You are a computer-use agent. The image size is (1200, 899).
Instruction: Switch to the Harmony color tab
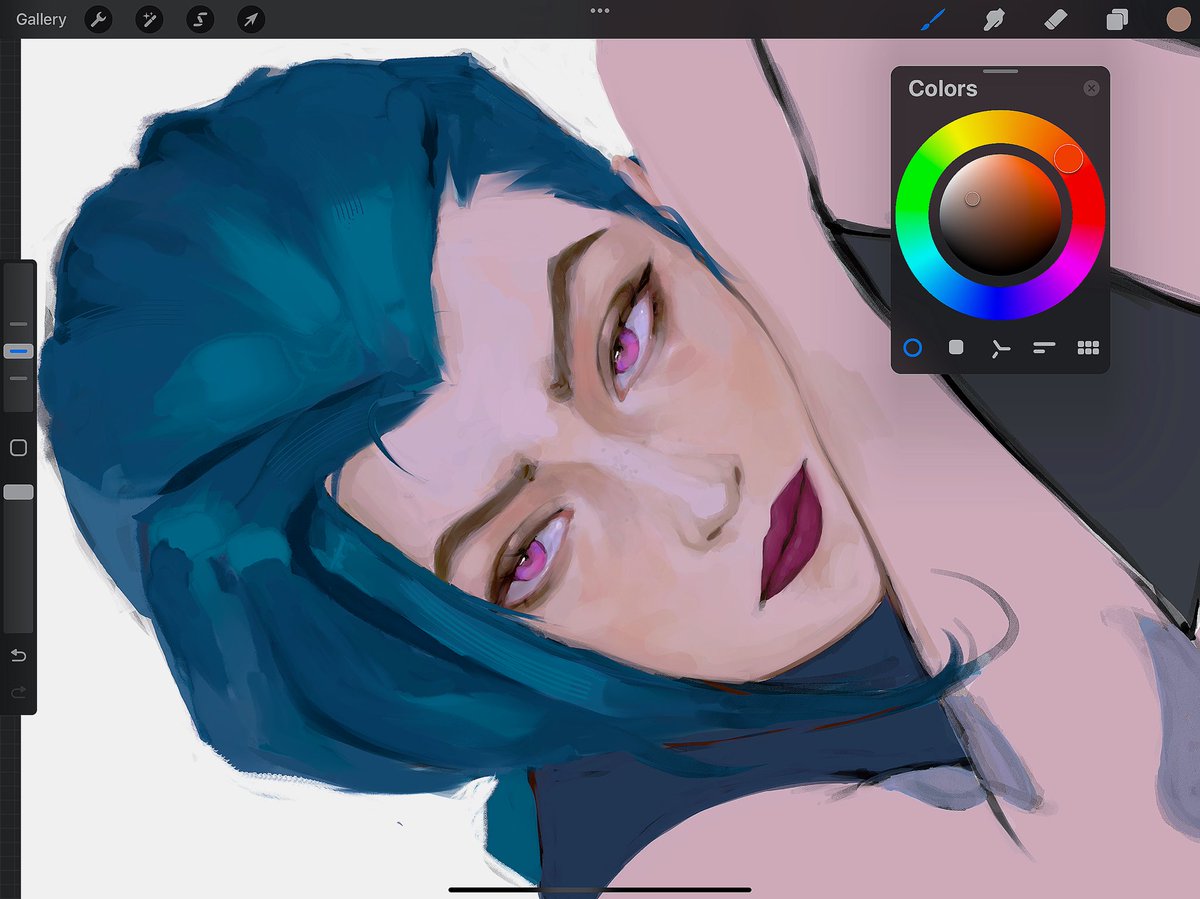(x=1000, y=348)
